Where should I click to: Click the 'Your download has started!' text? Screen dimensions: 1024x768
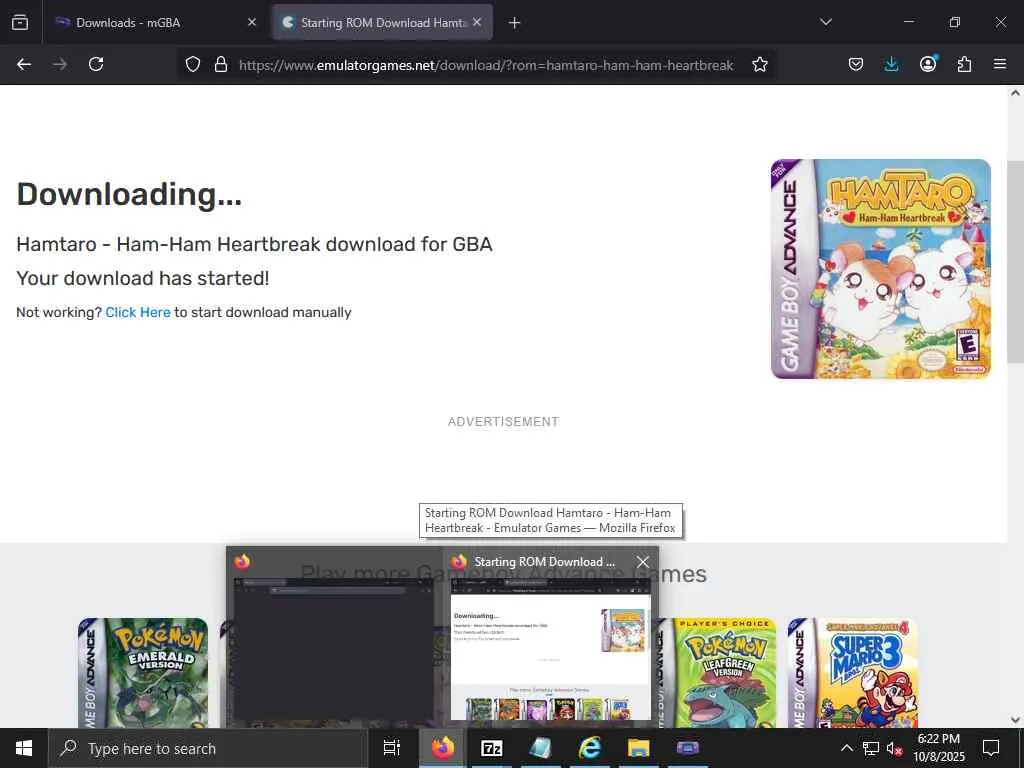tap(142, 278)
